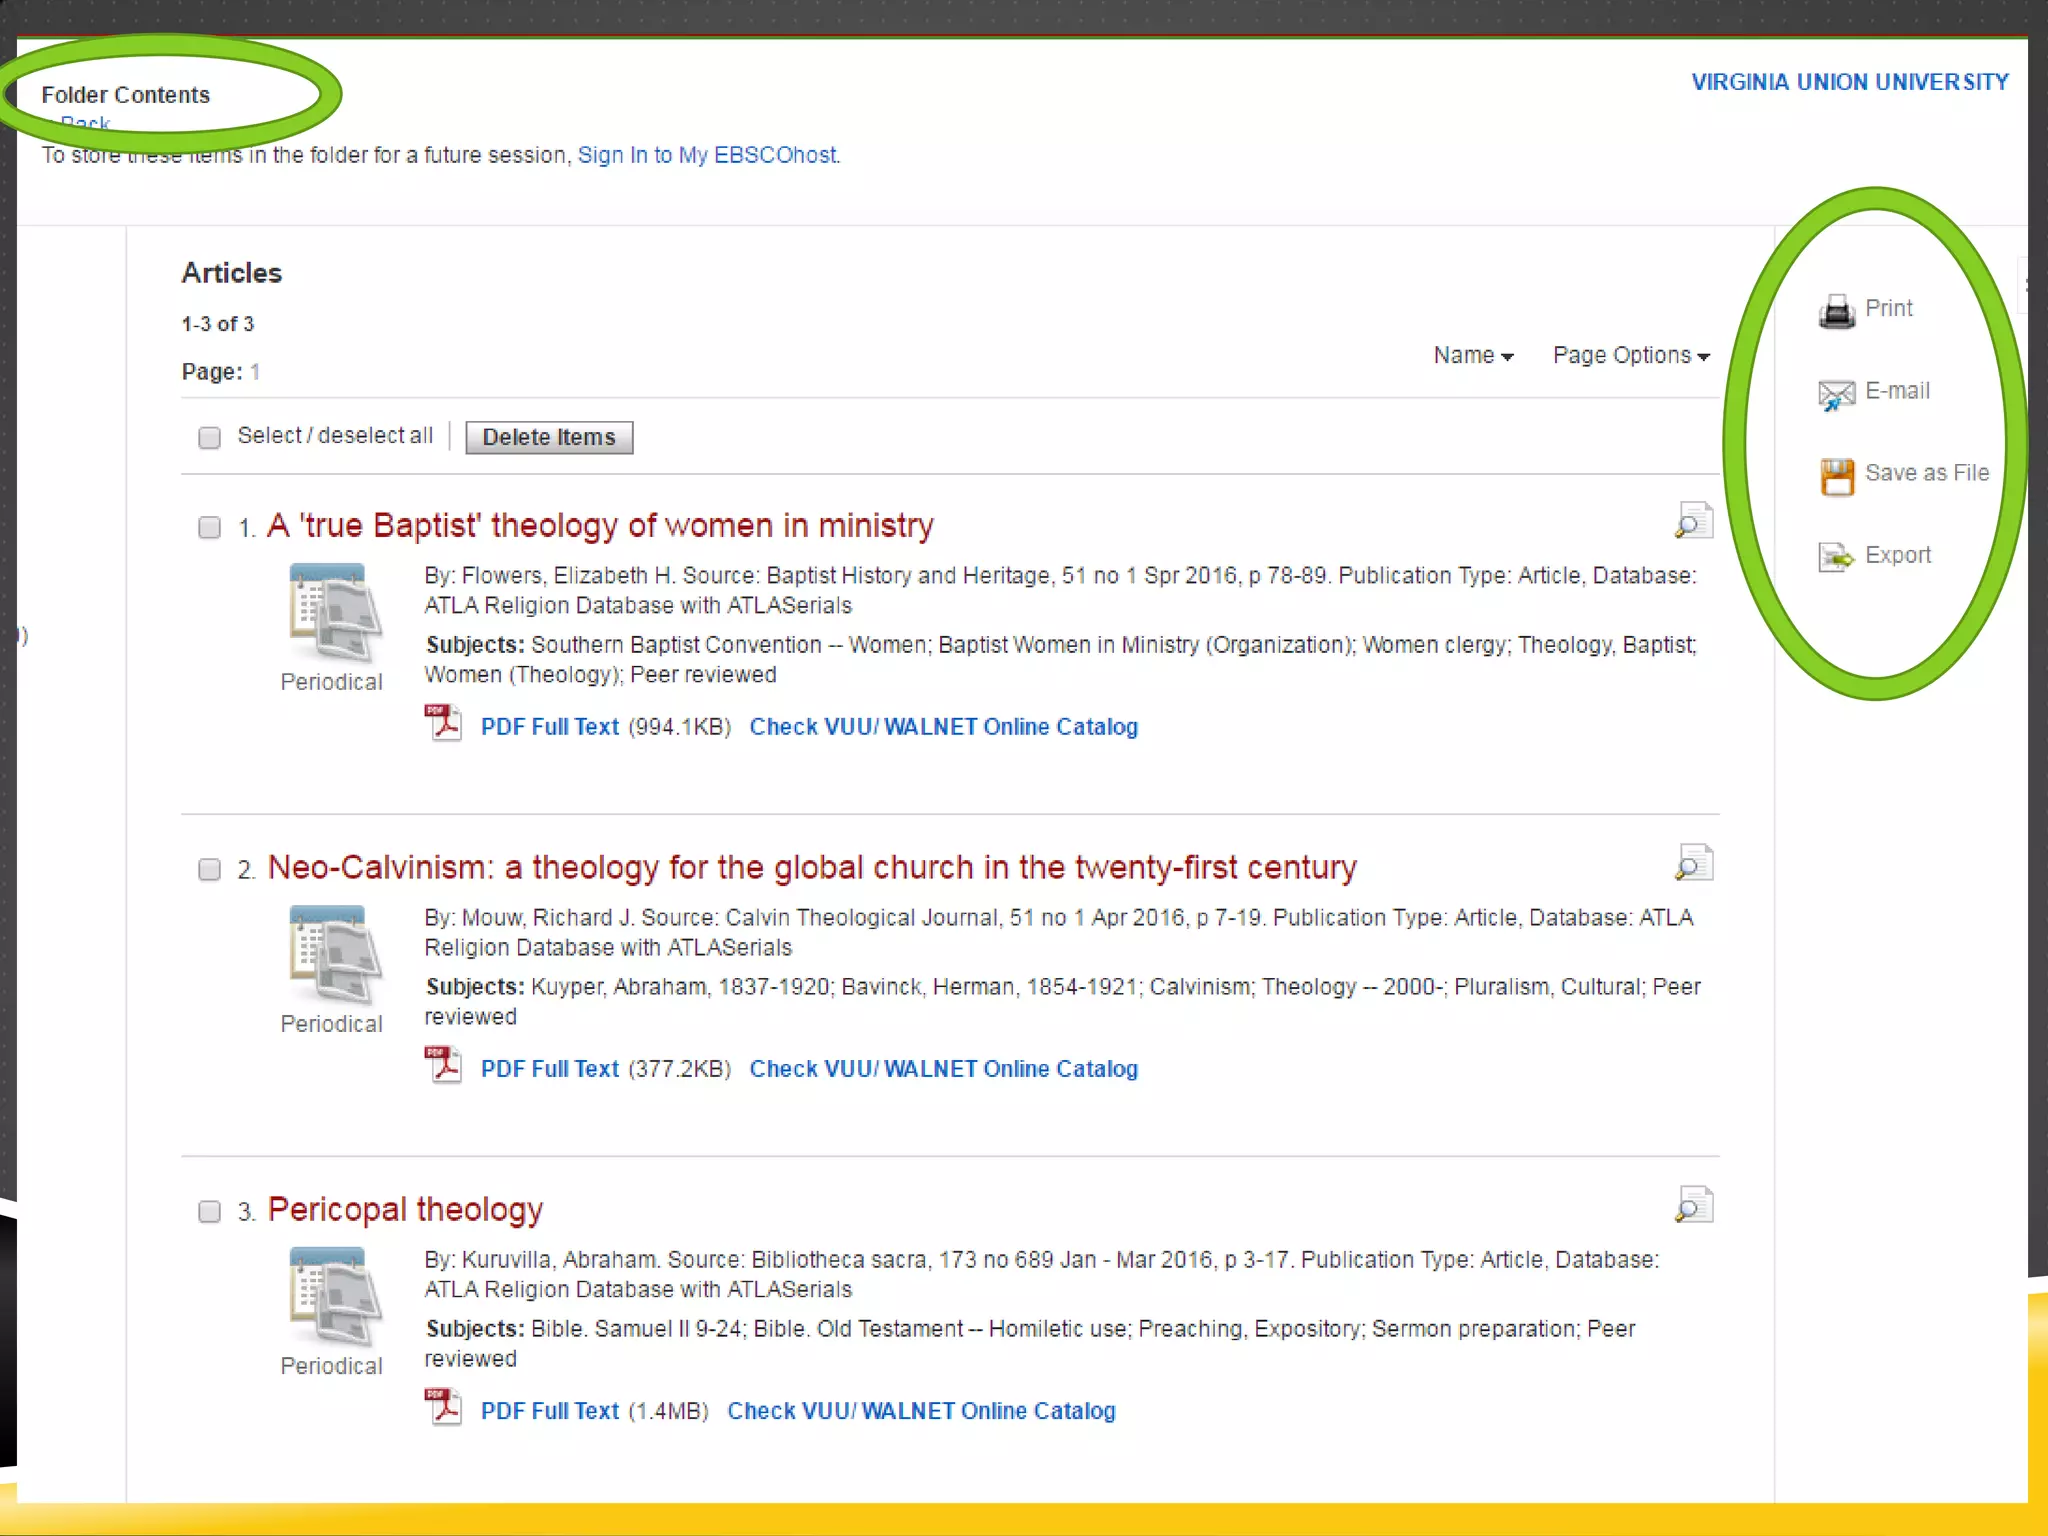Tick checkbox for article 1 'true Baptist'
Screen dimensions: 2048x1536
pyautogui.click(x=209, y=527)
